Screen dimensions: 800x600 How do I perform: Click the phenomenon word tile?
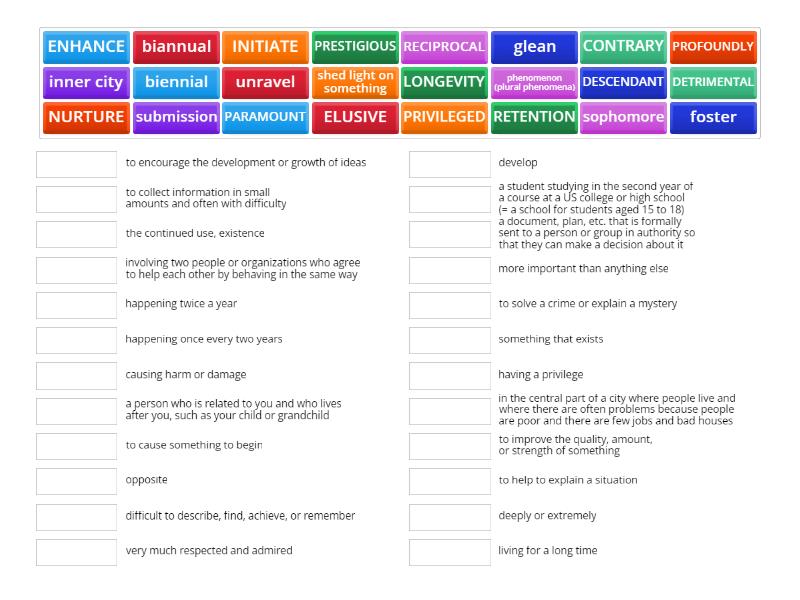(534, 82)
